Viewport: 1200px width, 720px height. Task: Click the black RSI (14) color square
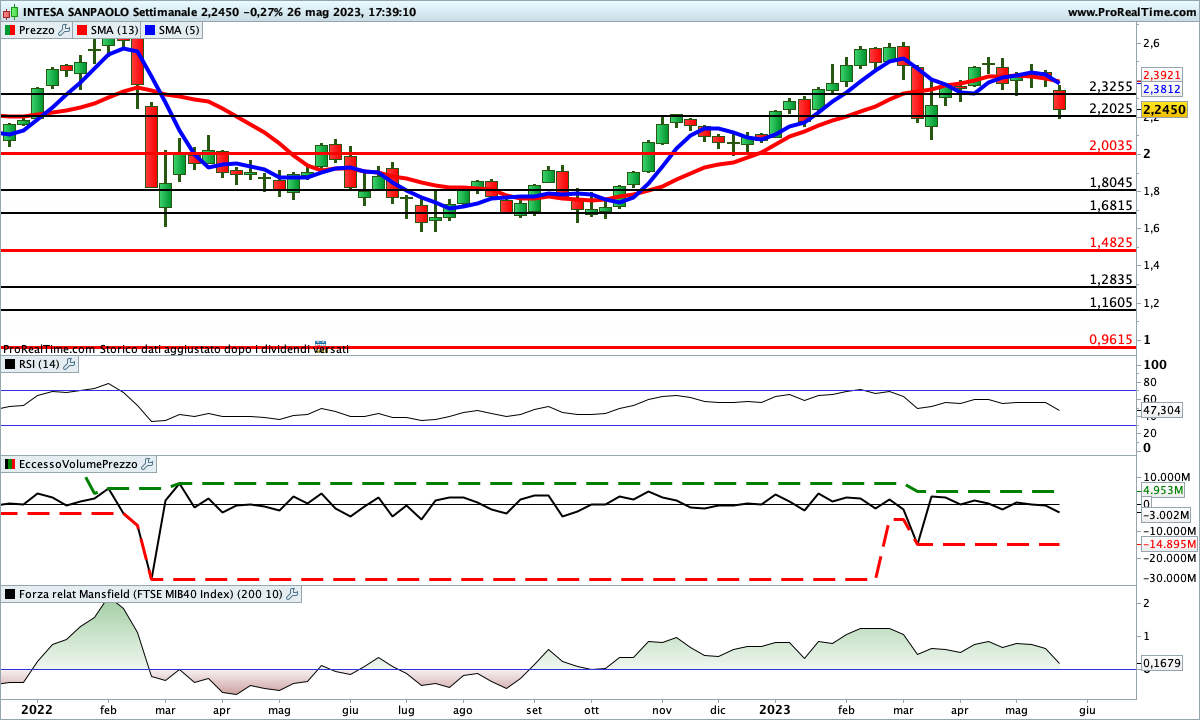(x=9, y=364)
